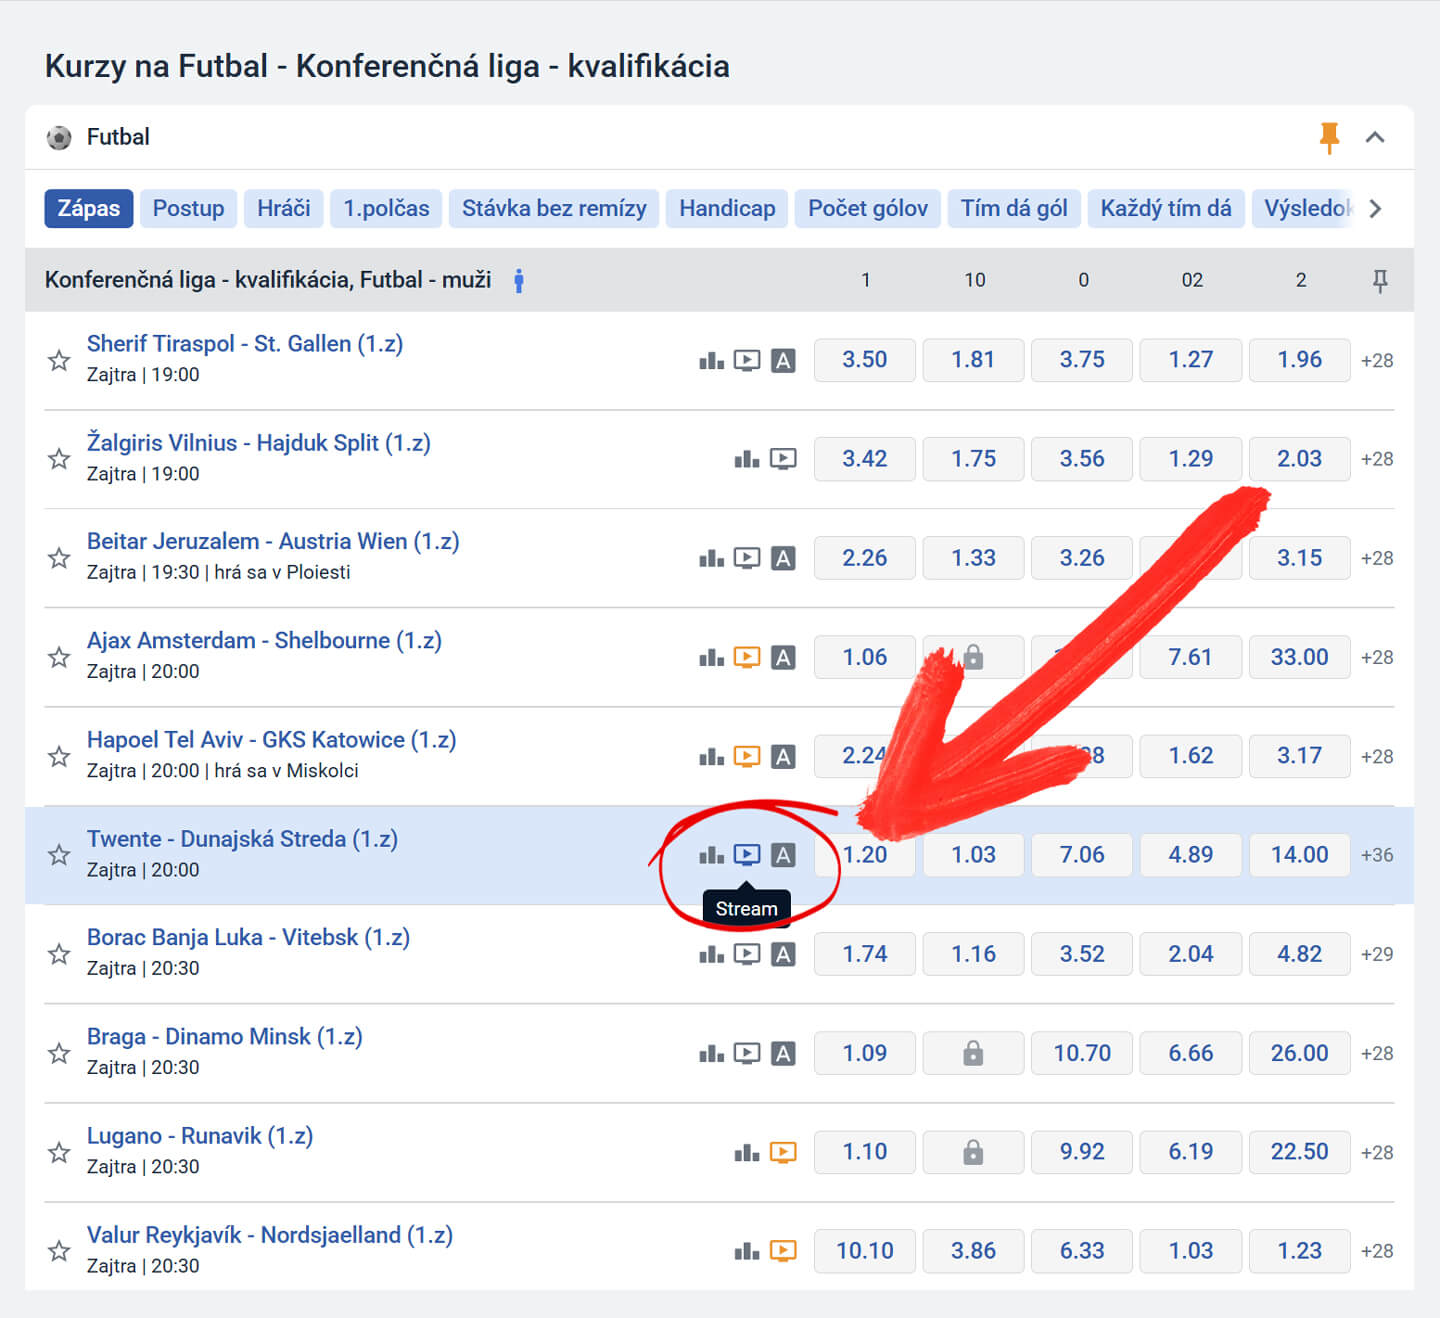Image resolution: width=1440 pixels, height=1318 pixels.
Task: Expand +28 more bets for Braga - Dinamo Minsk
Action: 1377,1053
